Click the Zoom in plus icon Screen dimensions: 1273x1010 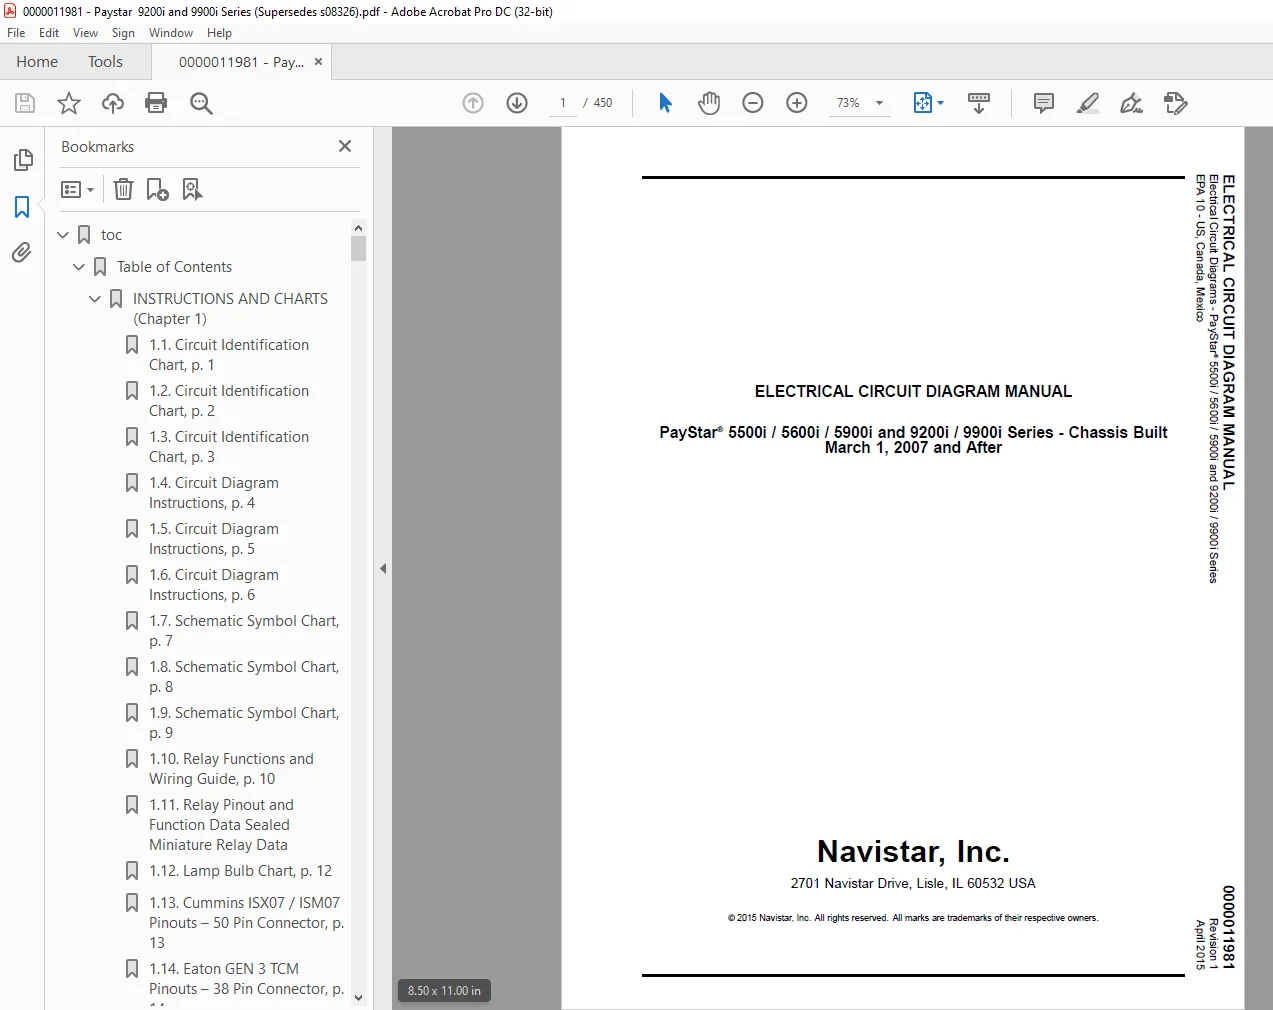(x=797, y=103)
